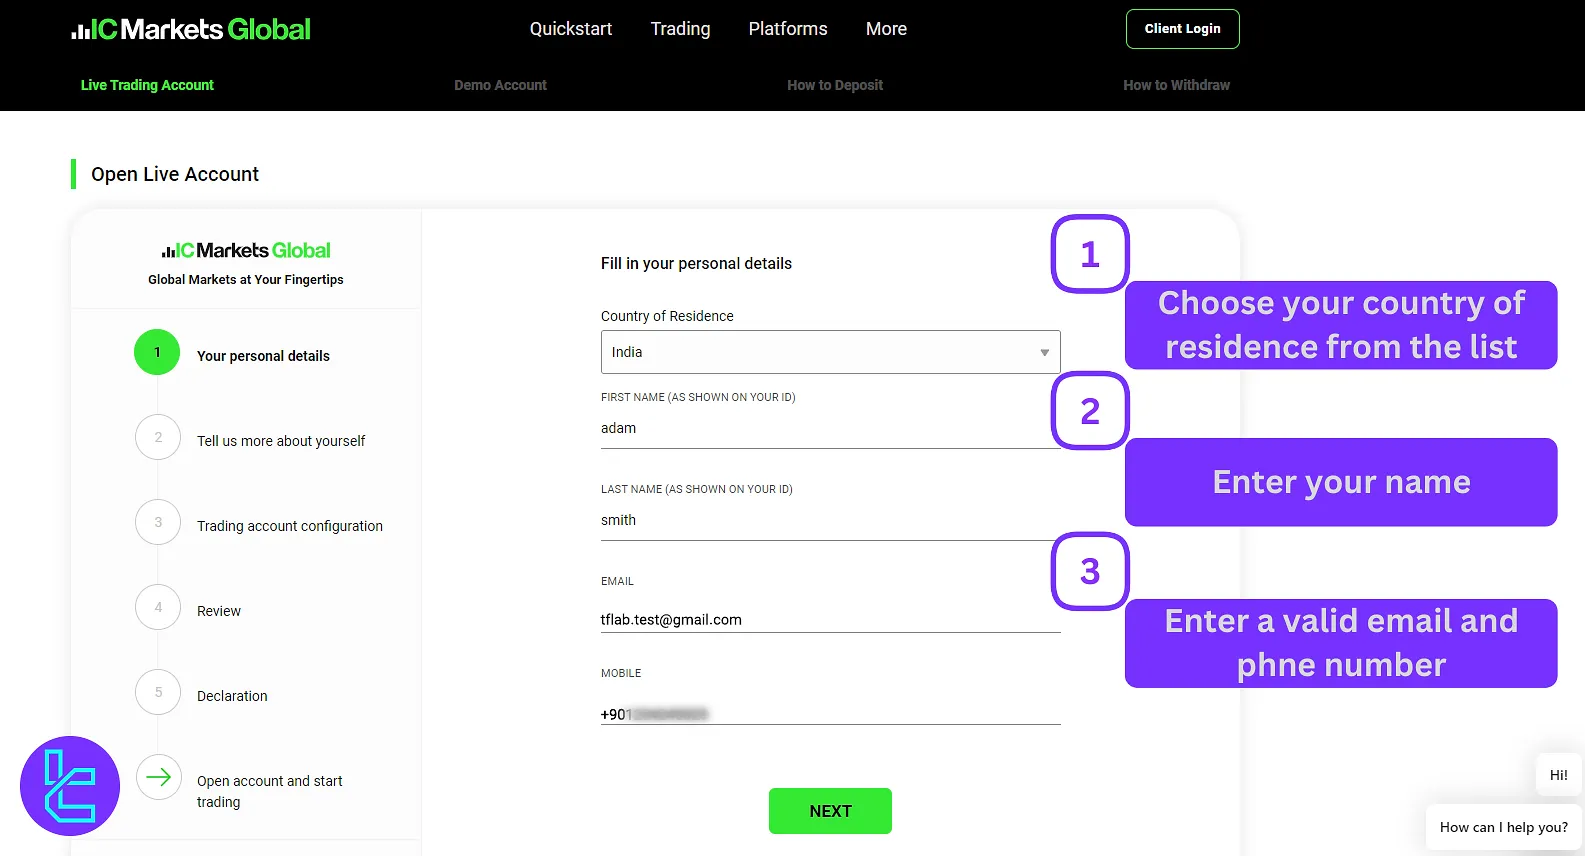Click the mobile number input field
The height and width of the screenshot is (856, 1585).
[830, 714]
